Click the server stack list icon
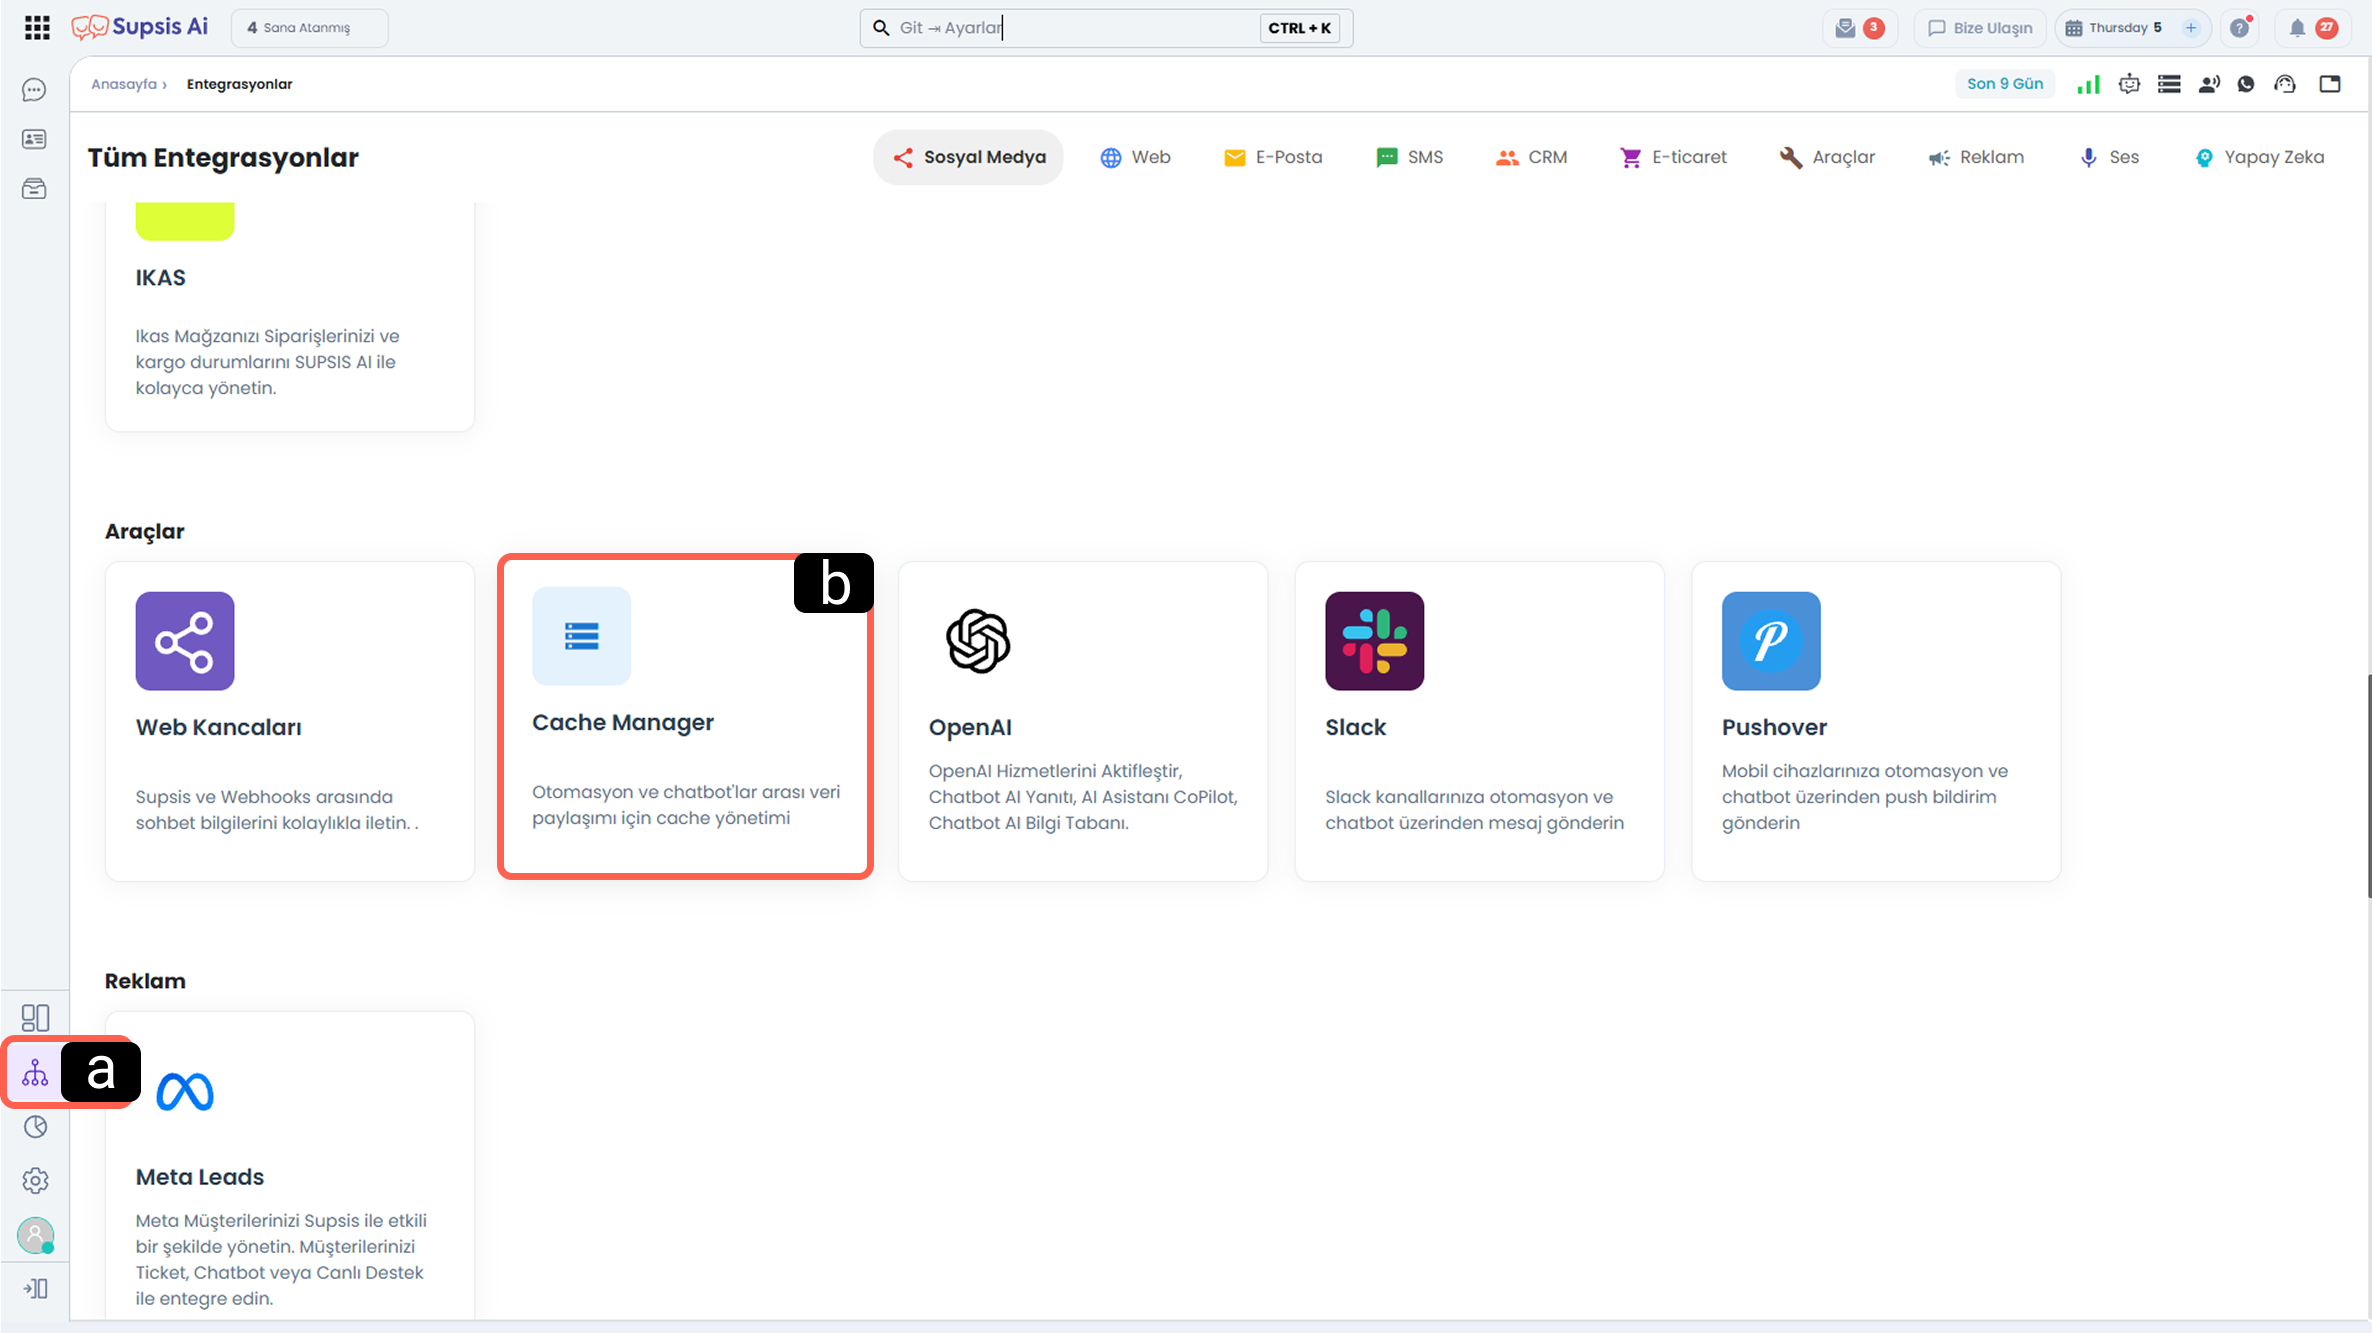2372x1333 pixels. click(x=2169, y=84)
